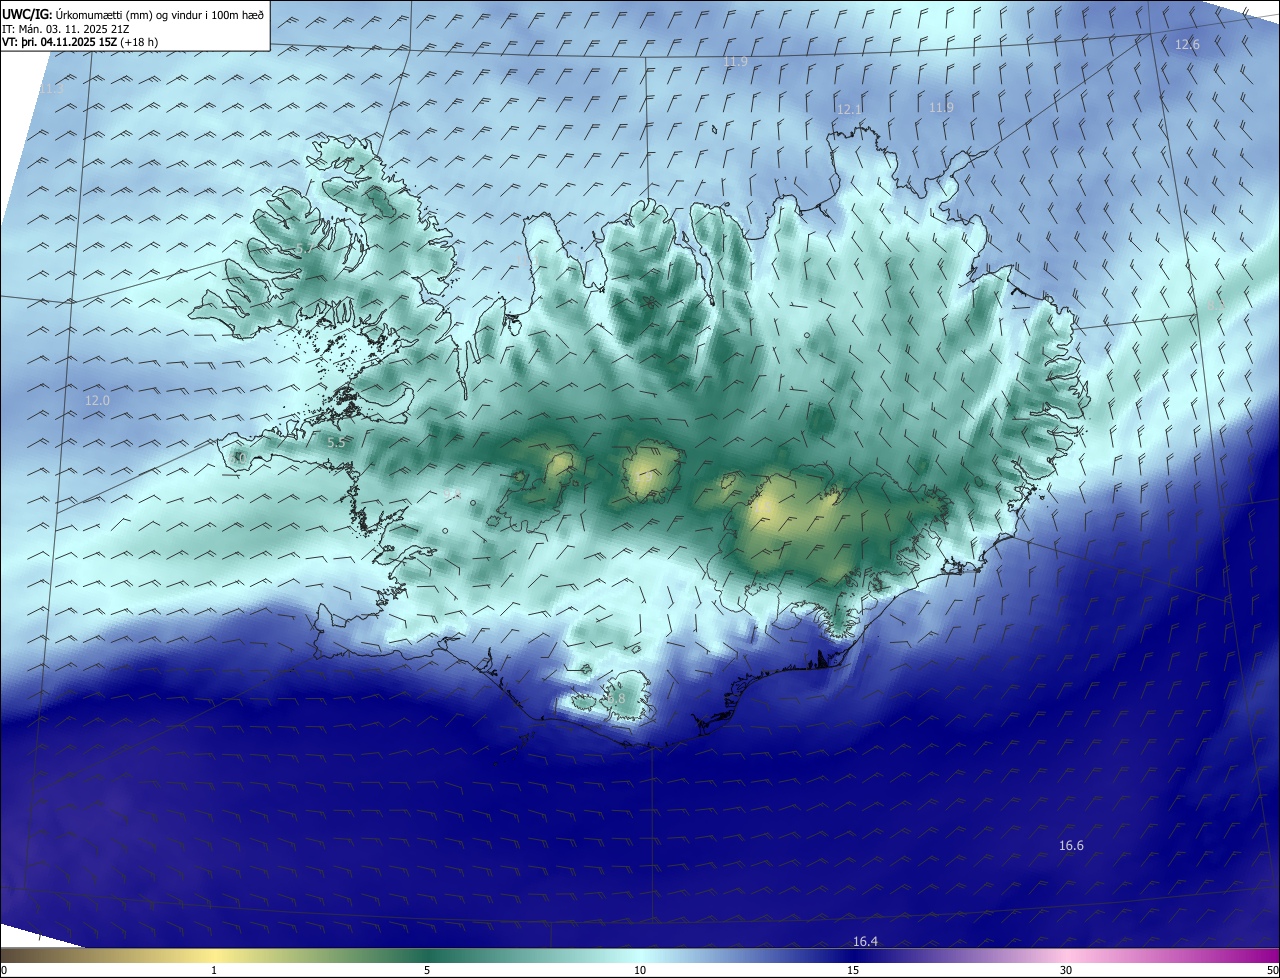Click the "VT: þri. 04.11.2025 15Z (+18 h)" line
Image resolution: width=1280 pixels, height=978 pixels.
80,42
